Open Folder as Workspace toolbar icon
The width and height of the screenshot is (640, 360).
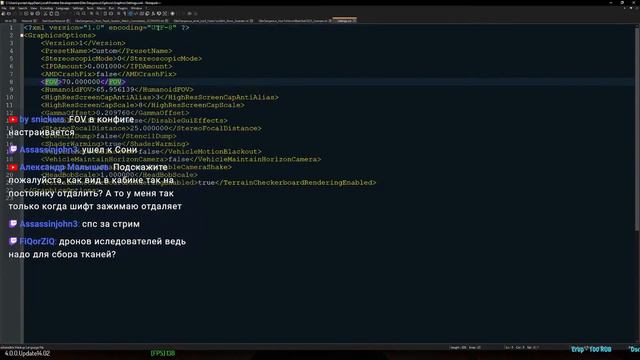coord(159,13)
